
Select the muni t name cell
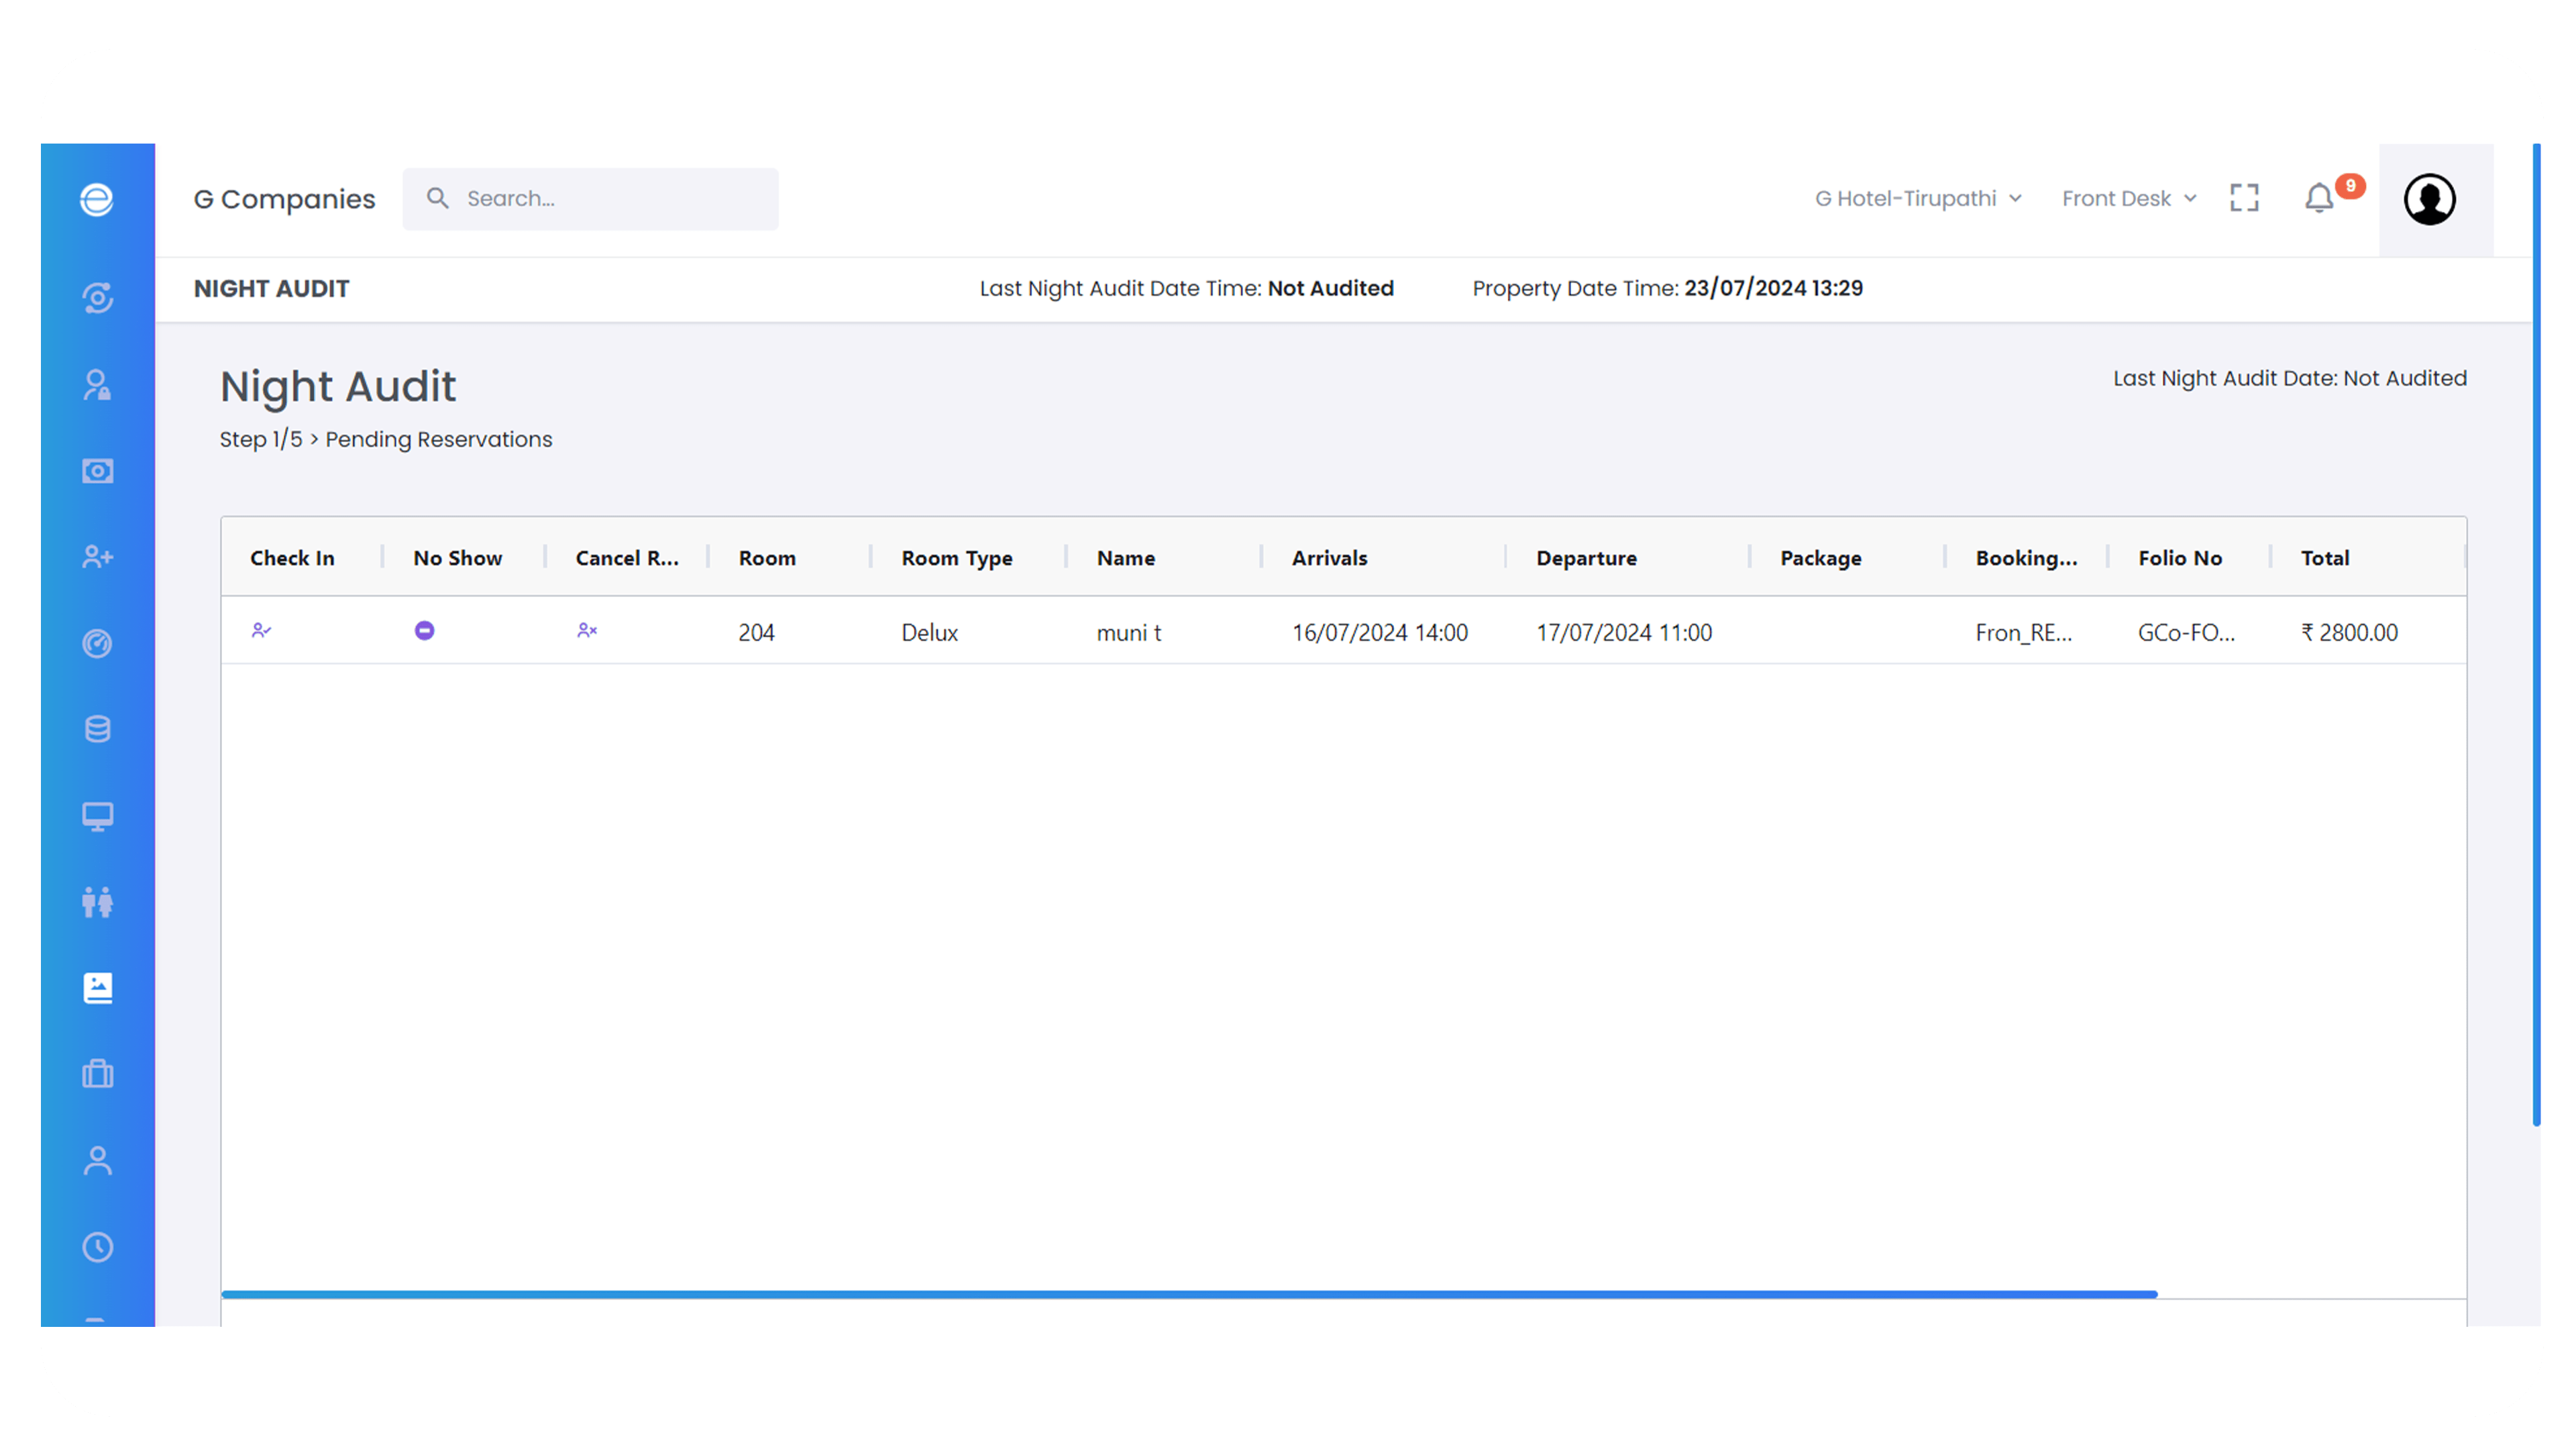[x=1129, y=632]
